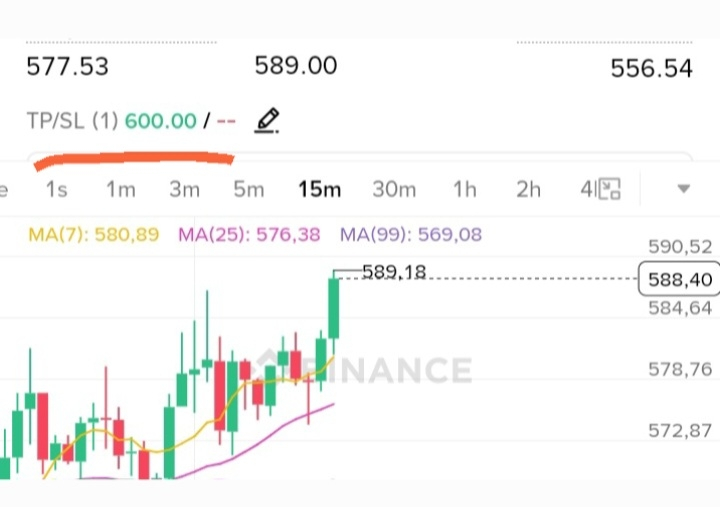Click the mark price 589.00
The image size is (720, 507).
click(296, 65)
